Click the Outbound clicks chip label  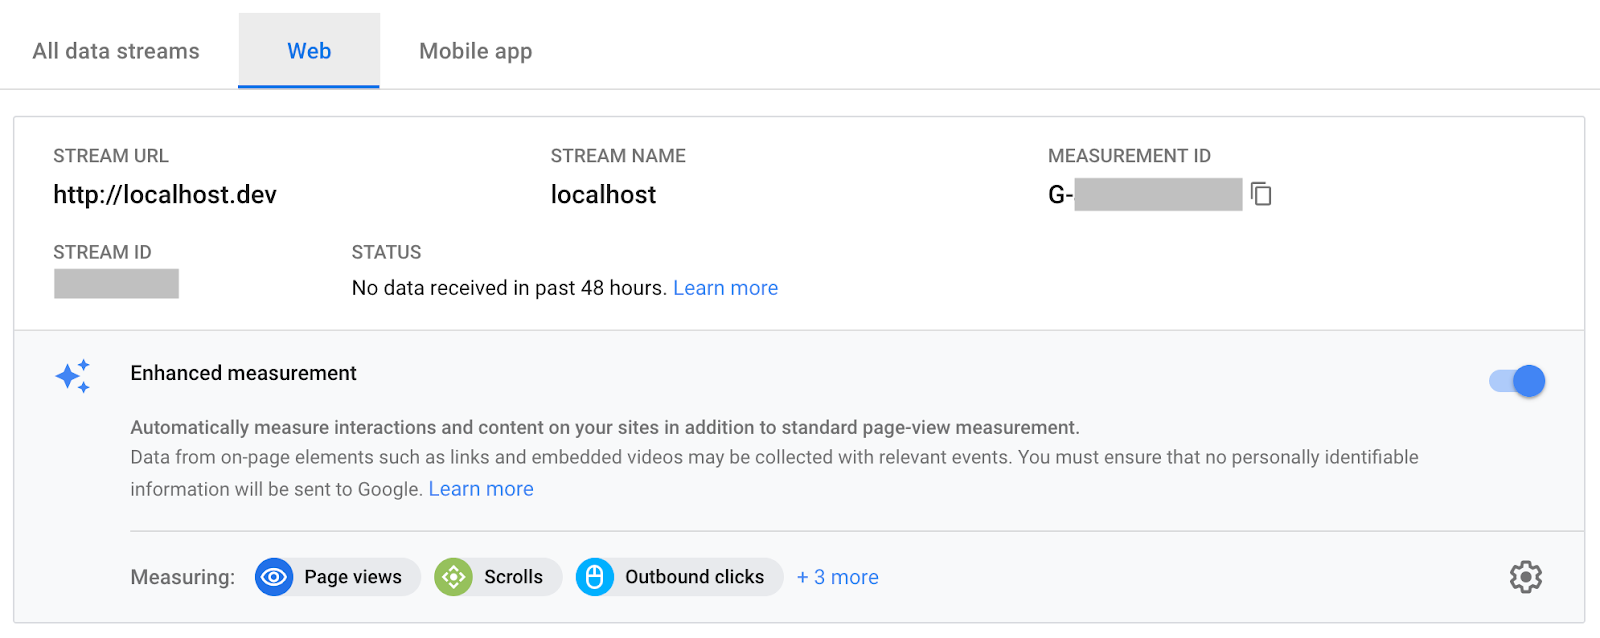(x=694, y=577)
